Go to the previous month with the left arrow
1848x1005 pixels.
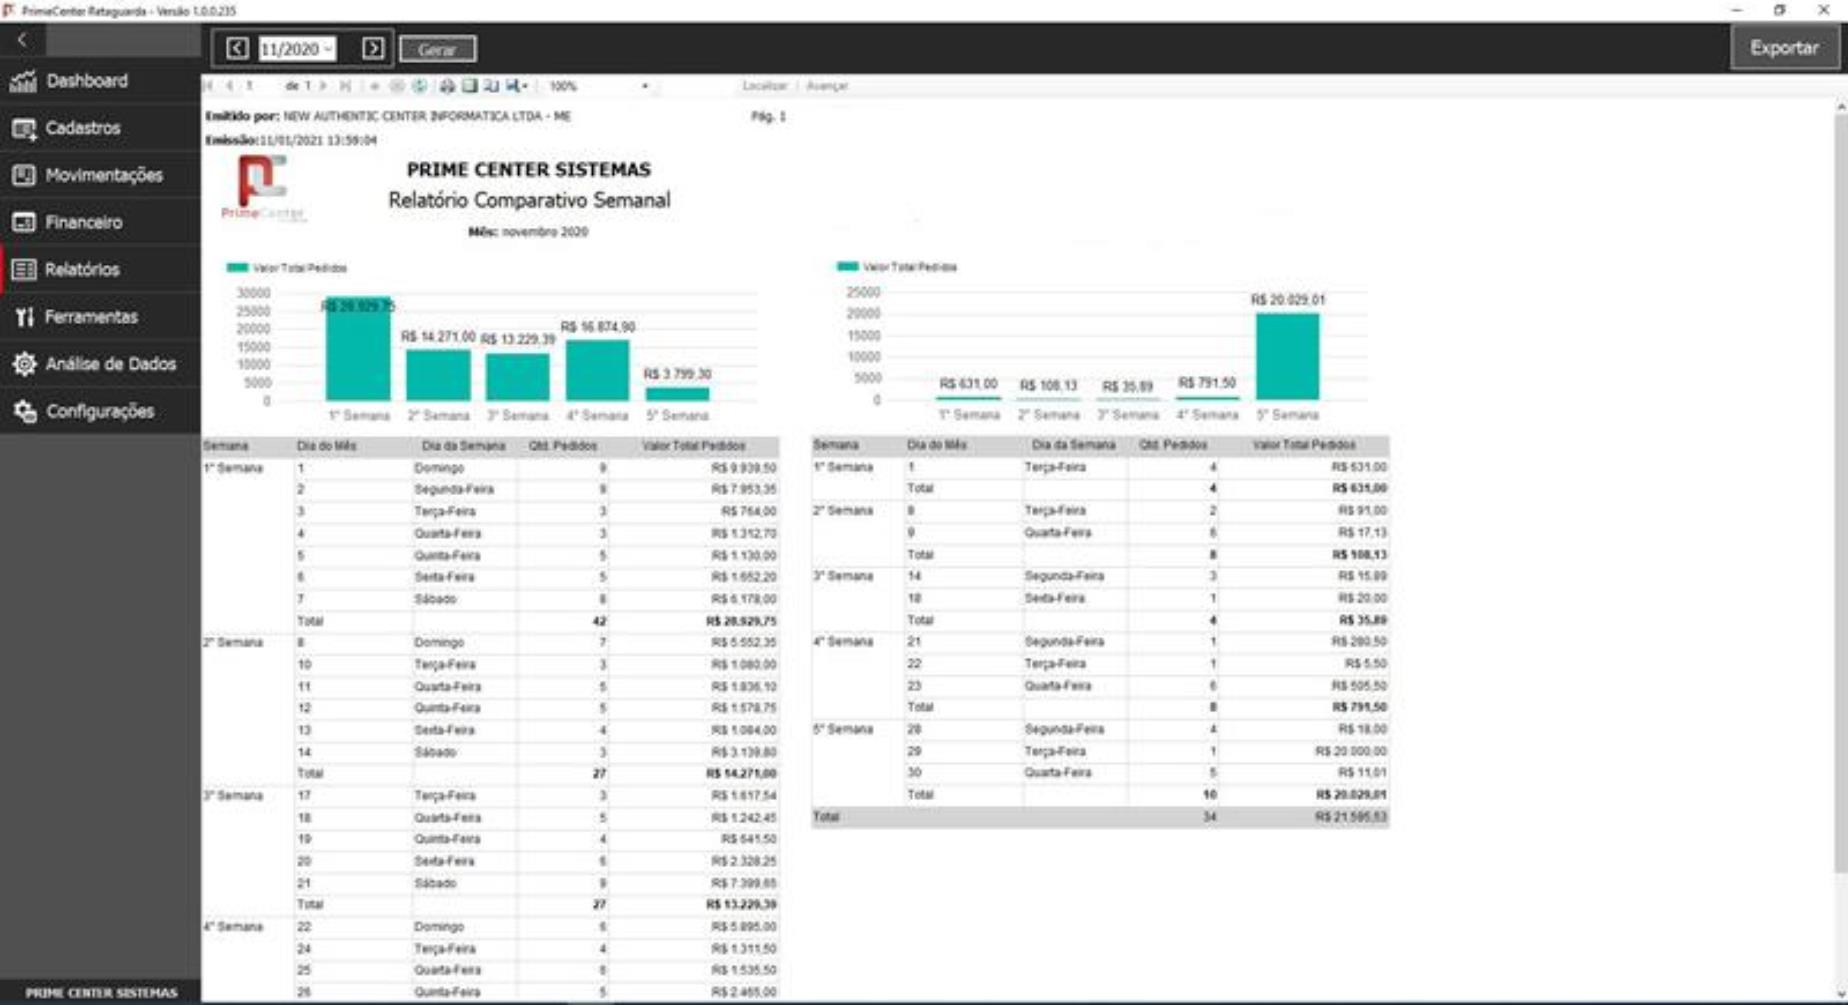coord(237,48)
